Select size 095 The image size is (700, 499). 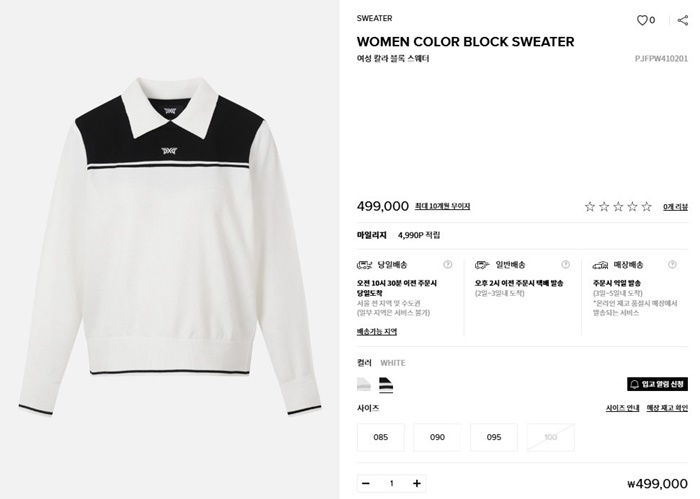[494, 437]
